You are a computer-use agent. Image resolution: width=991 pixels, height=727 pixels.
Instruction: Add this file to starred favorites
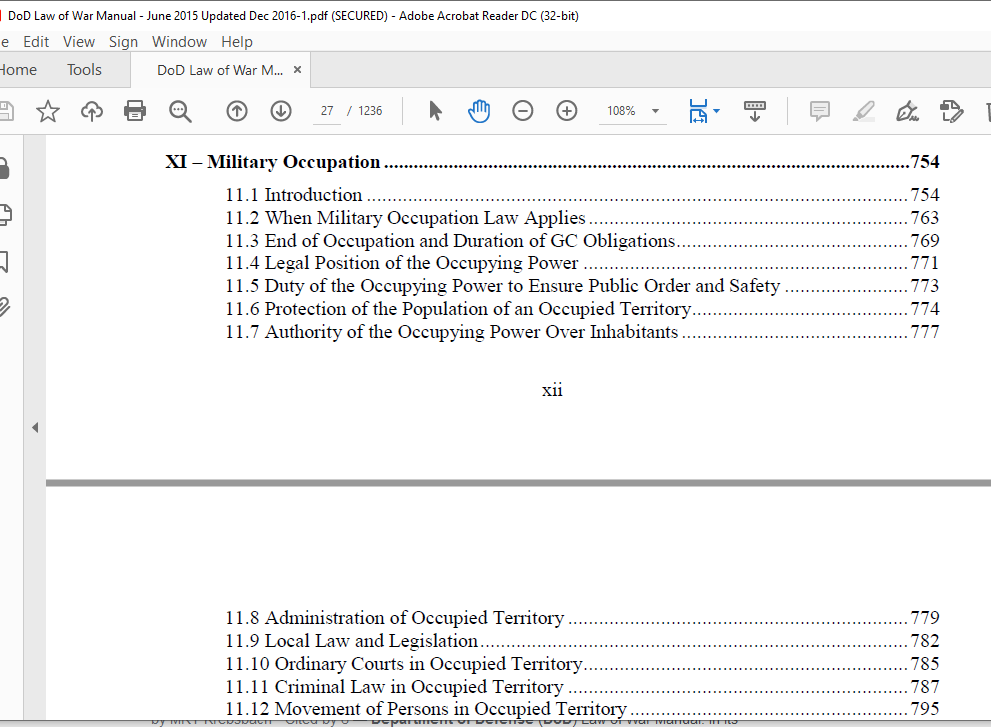pos(47,111)
